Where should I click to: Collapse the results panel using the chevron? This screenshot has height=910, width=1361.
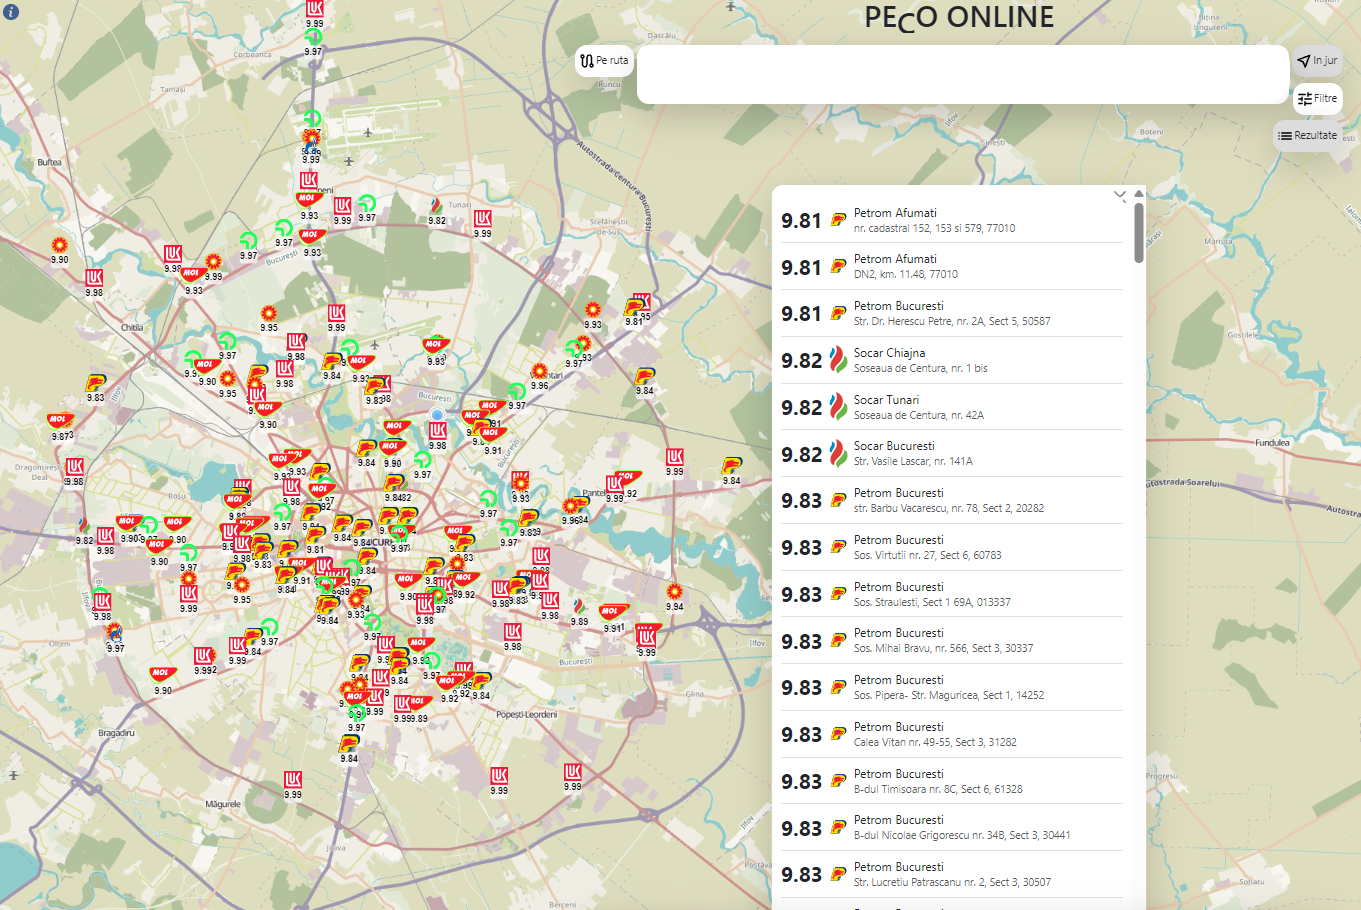tap(1119, 196)
